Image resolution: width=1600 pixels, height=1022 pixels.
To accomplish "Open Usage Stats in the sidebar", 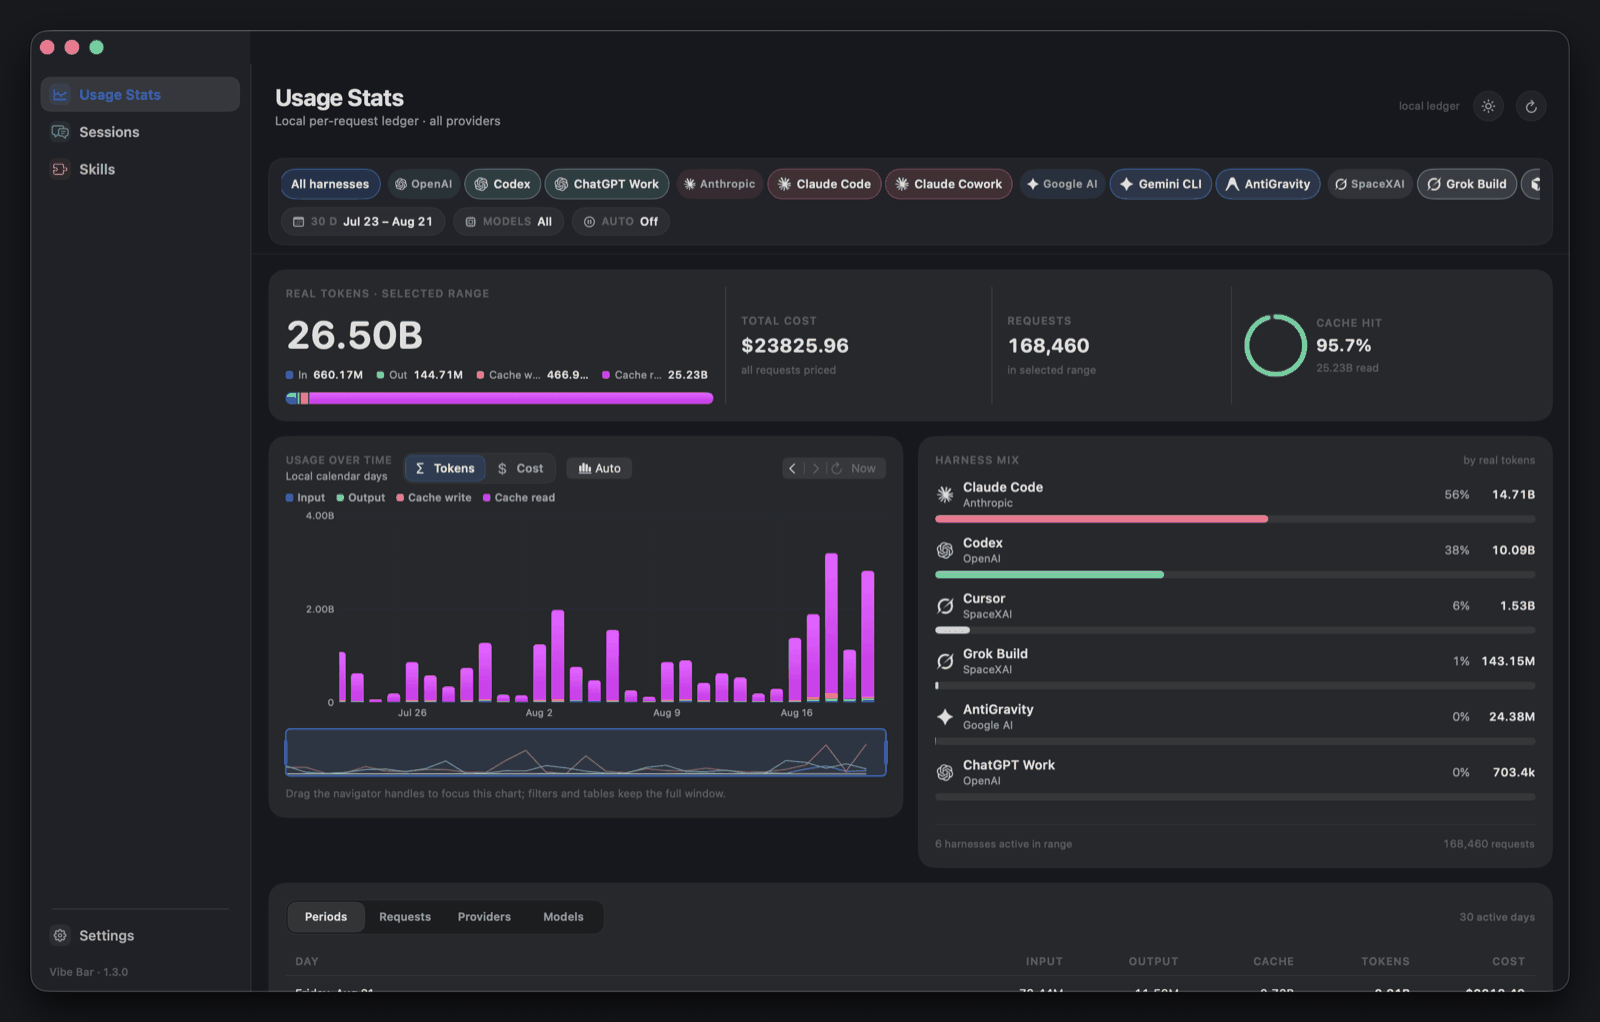I will click(140, 95).
